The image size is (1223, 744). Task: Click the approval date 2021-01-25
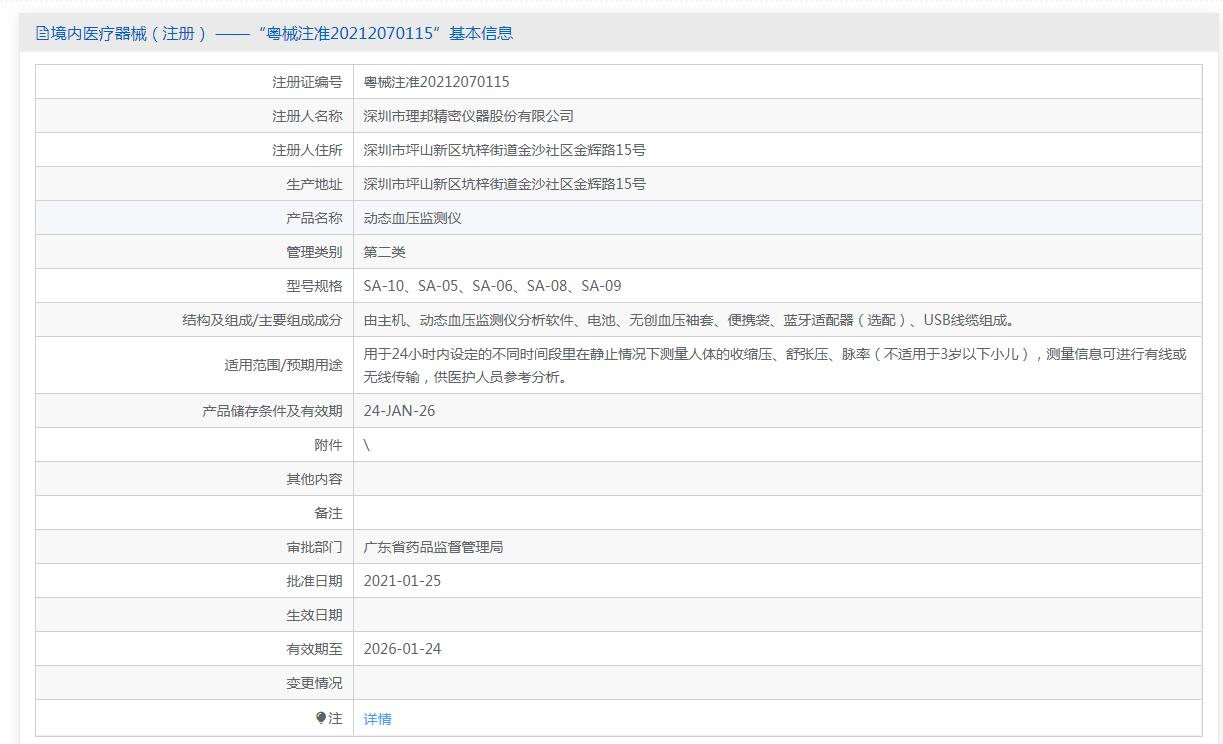[x=402, y=581]
